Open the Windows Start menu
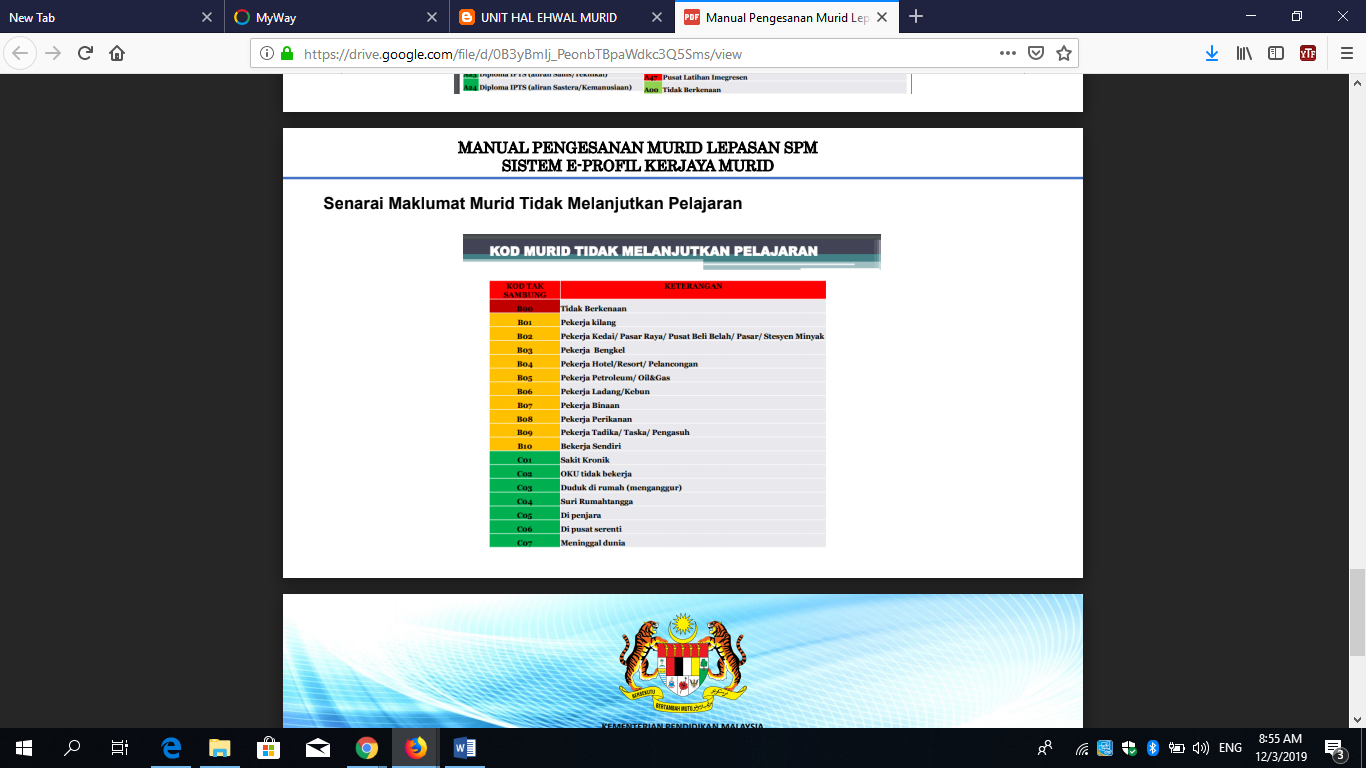Image resolution: width=1366 pixels, height=768 pixels. [x=24, y=747]
